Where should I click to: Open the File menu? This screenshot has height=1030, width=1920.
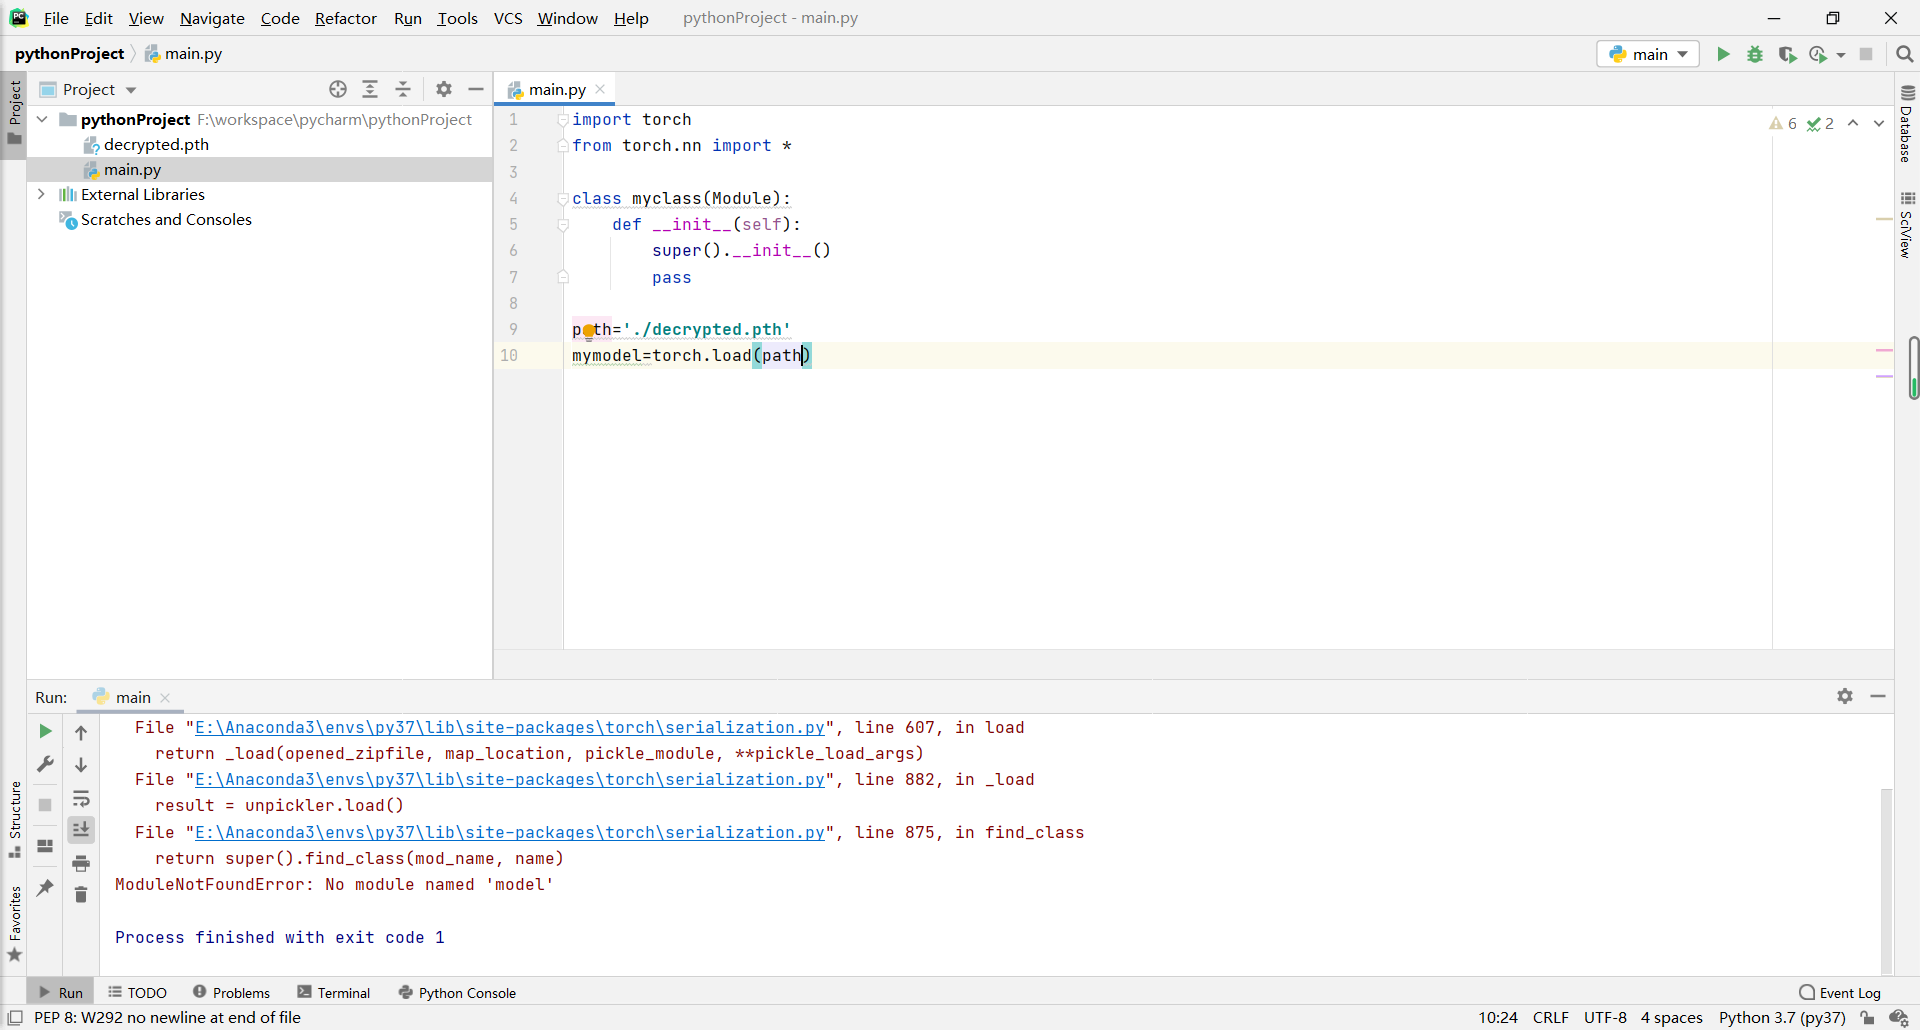(x=56, y=18)
